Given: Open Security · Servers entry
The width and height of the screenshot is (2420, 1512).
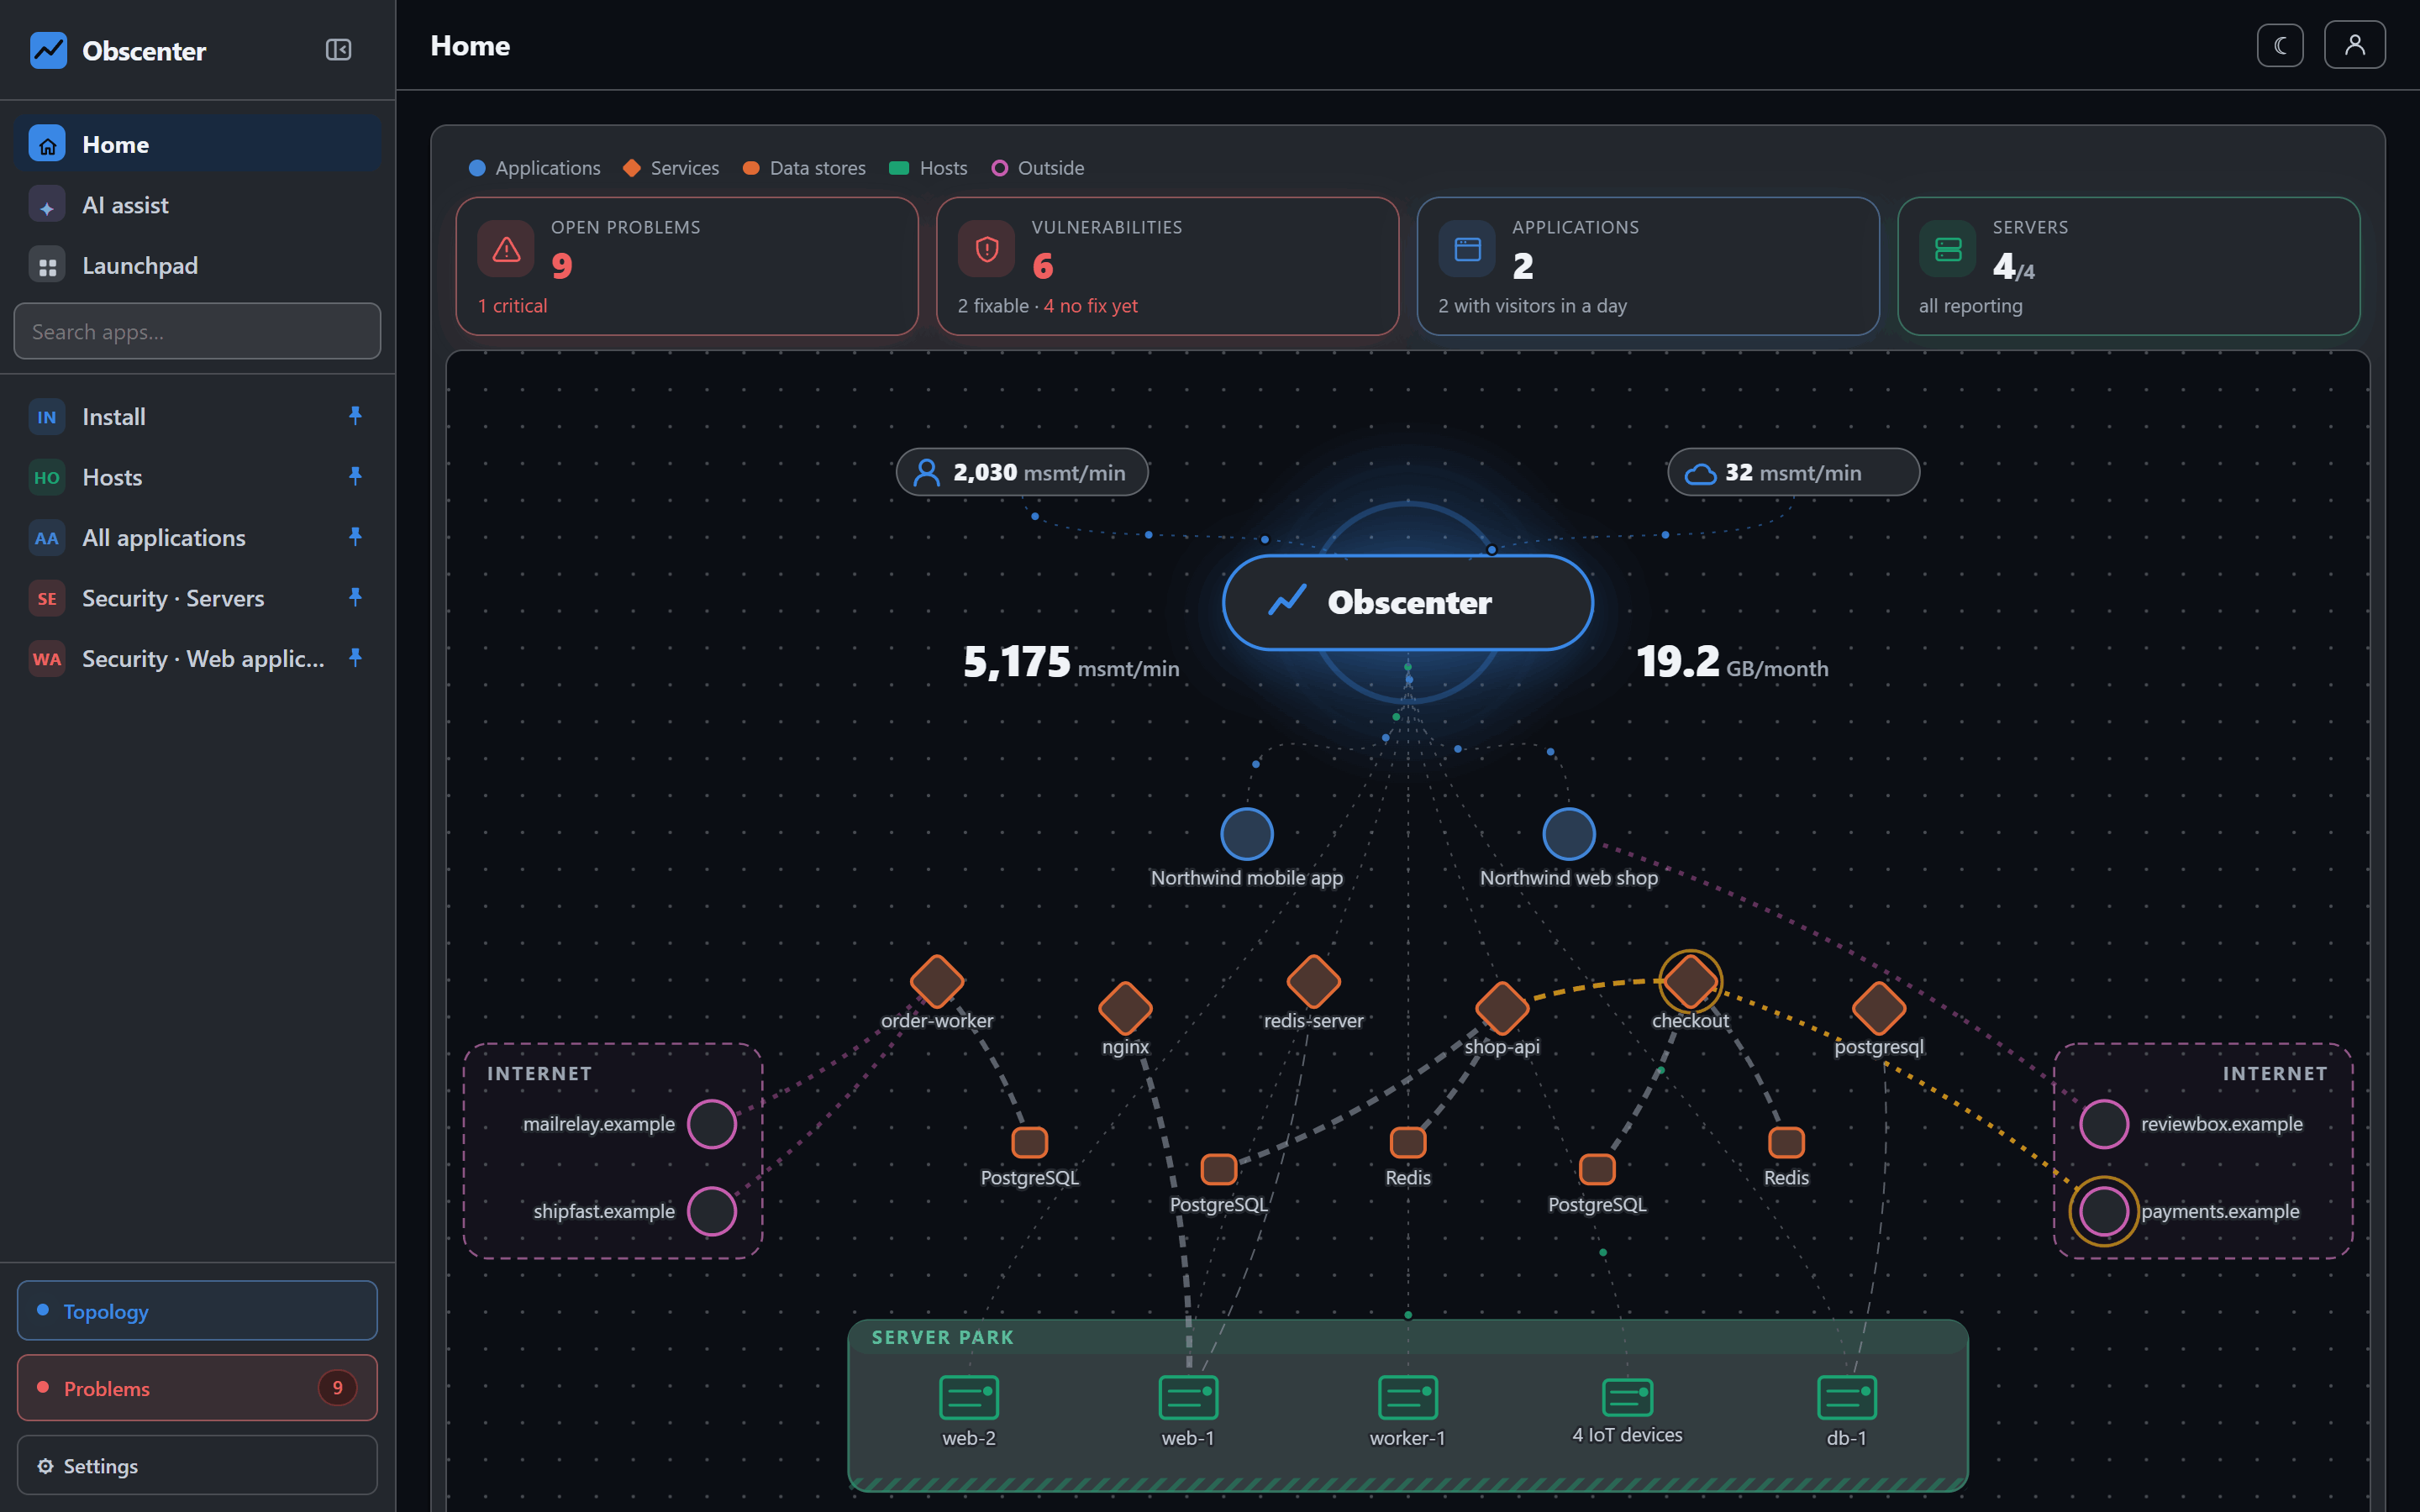Looking at the screenshot, I should [x=197, y=598].
